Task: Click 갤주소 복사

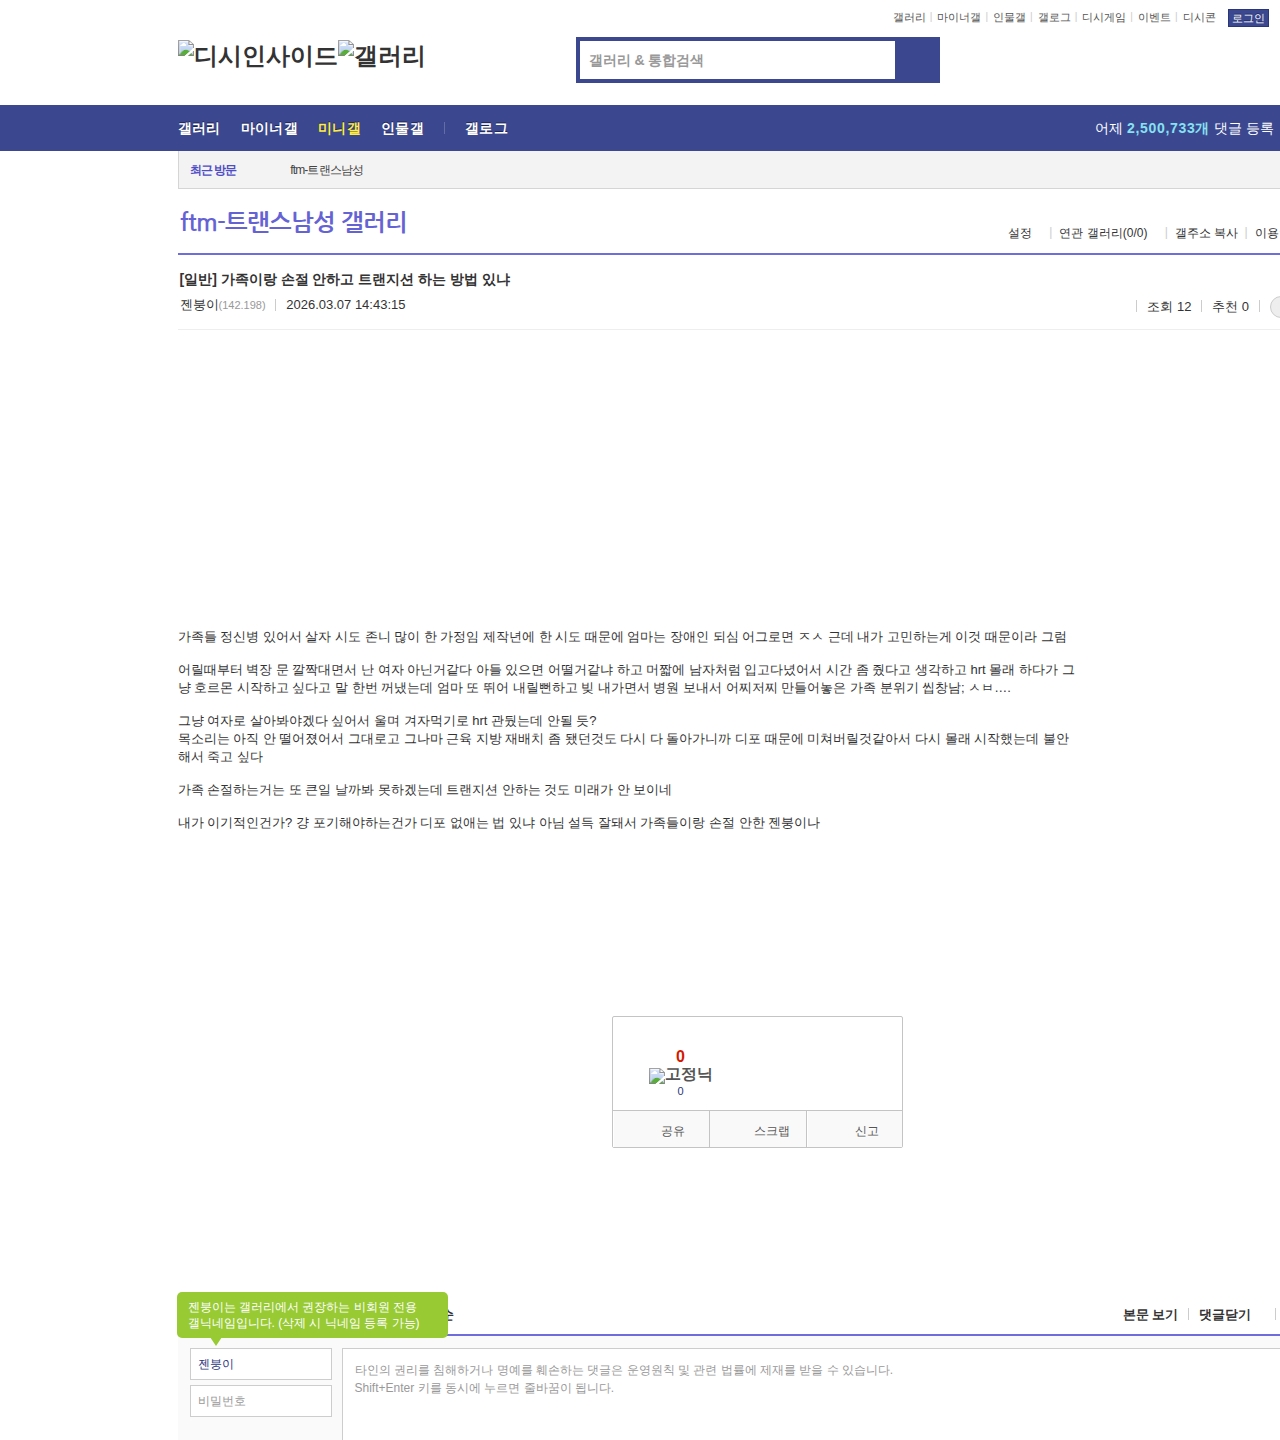Action: pos(1206,233)
